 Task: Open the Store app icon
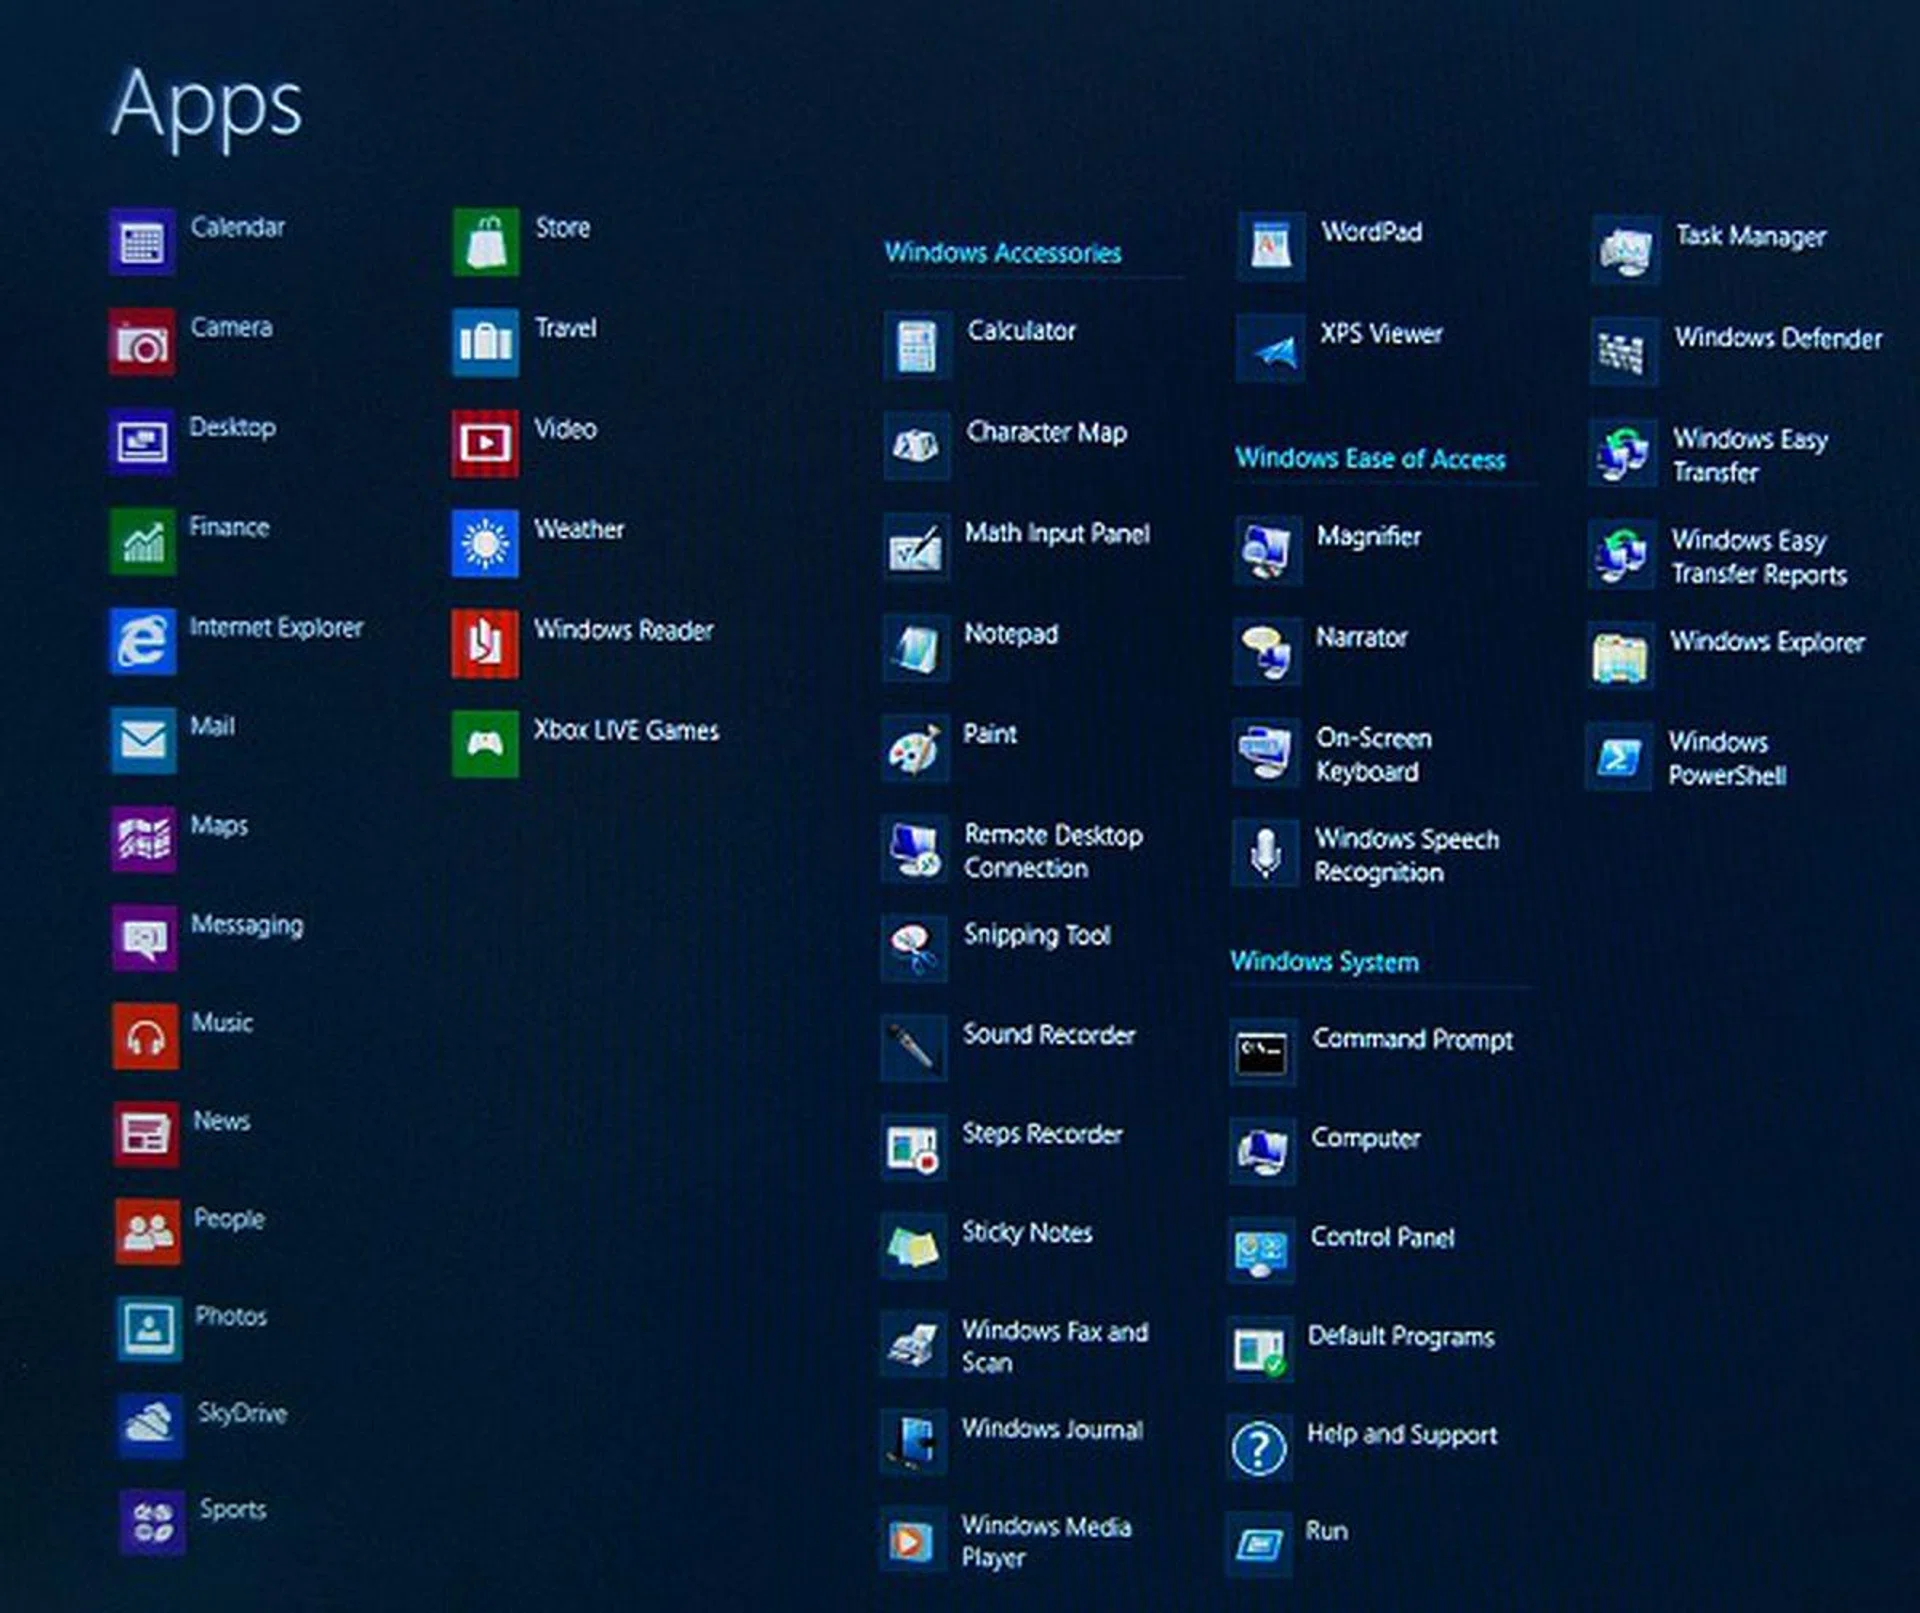[486, 242]
